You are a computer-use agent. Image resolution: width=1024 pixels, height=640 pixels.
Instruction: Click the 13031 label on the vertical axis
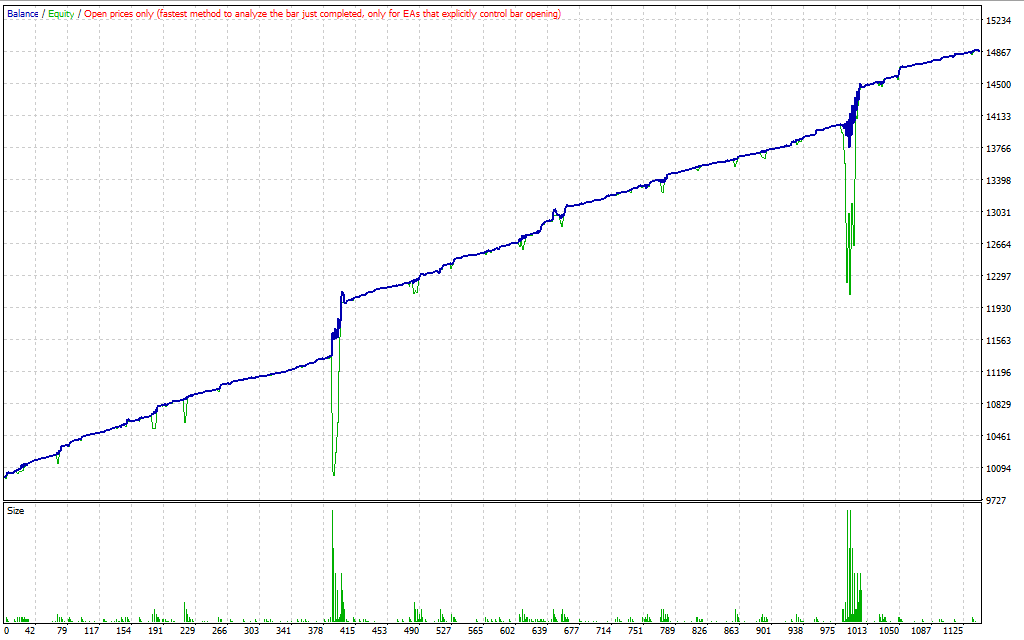(999, 213)
